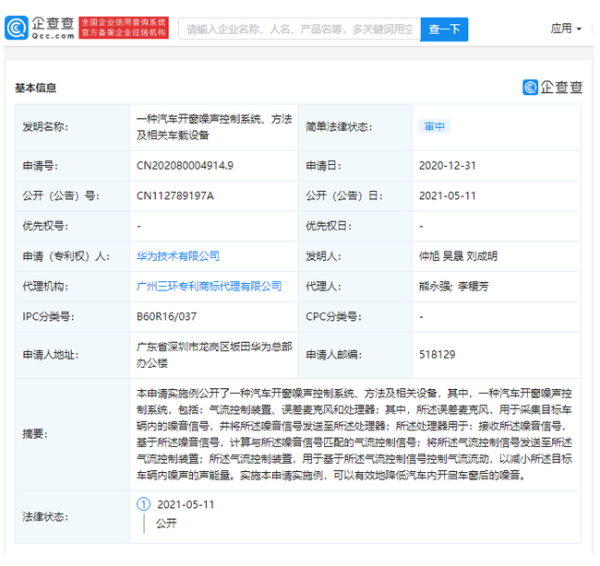
Task: Click the inventor names 仲旭 吴晟 刘成明
Action: click(457, 256)
